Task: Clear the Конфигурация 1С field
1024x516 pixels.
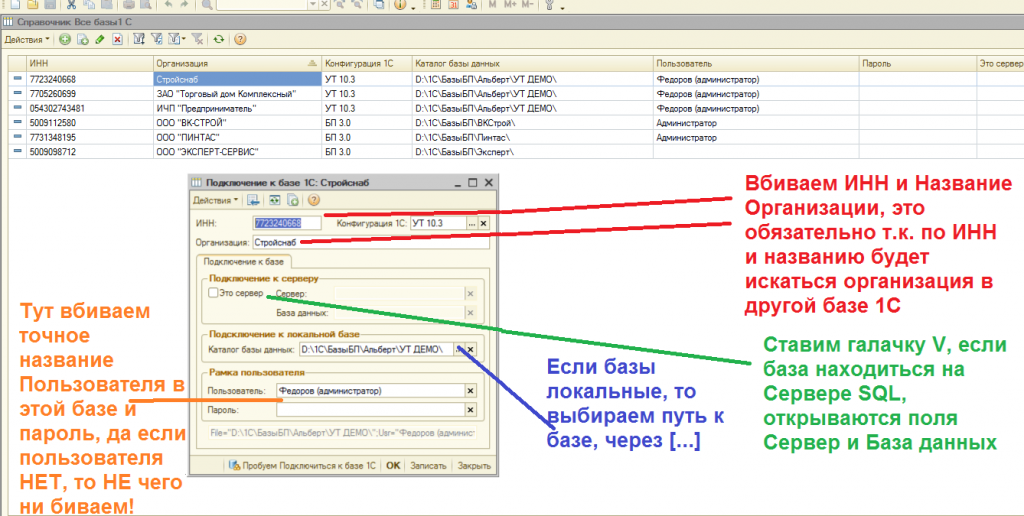Action: point(483,223)
